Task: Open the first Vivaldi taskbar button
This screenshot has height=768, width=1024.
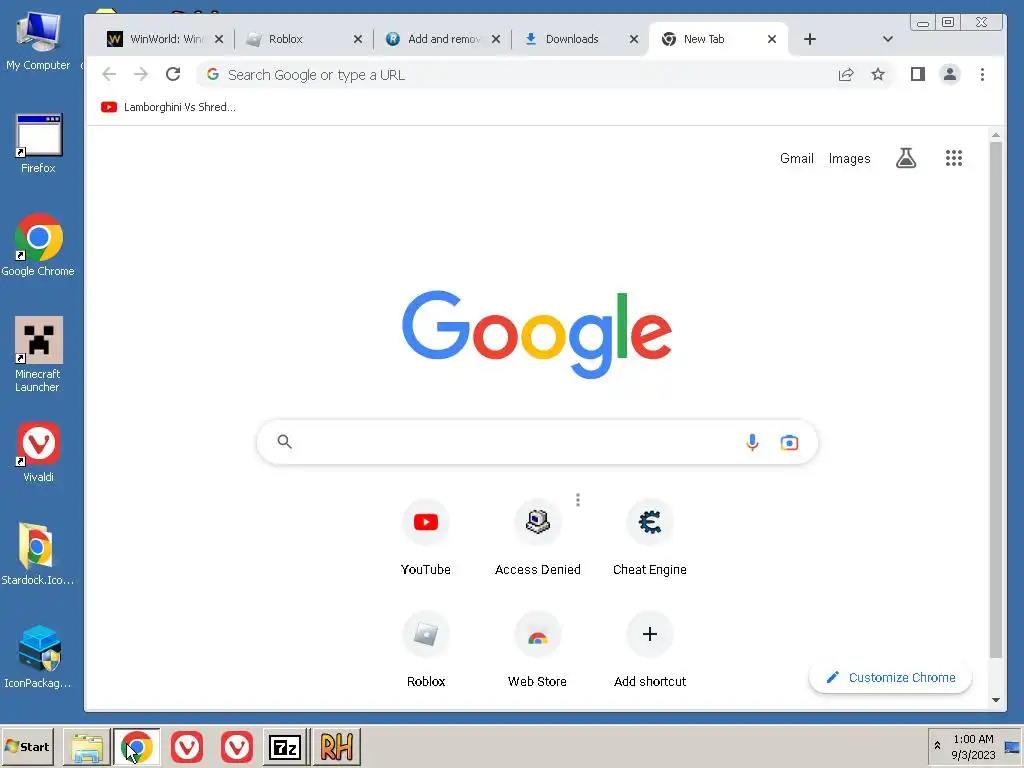Action: [187, 746]
